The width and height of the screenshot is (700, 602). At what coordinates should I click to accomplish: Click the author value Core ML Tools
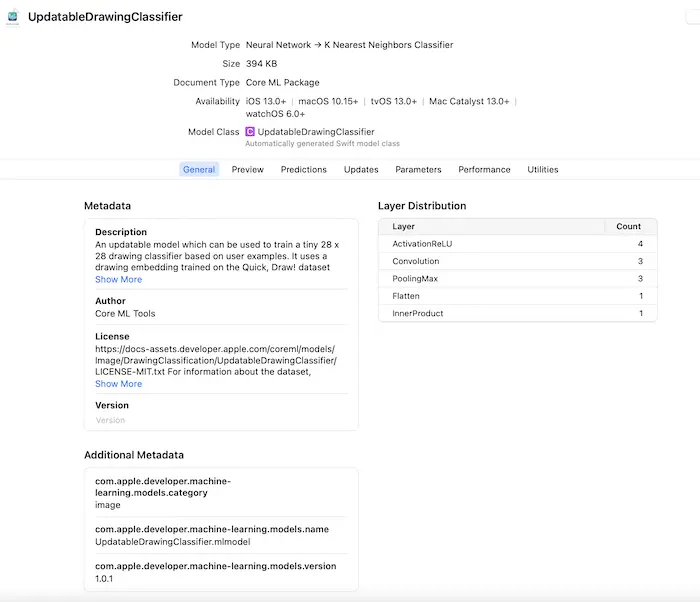pyautogui.click(x=125, y=314)
